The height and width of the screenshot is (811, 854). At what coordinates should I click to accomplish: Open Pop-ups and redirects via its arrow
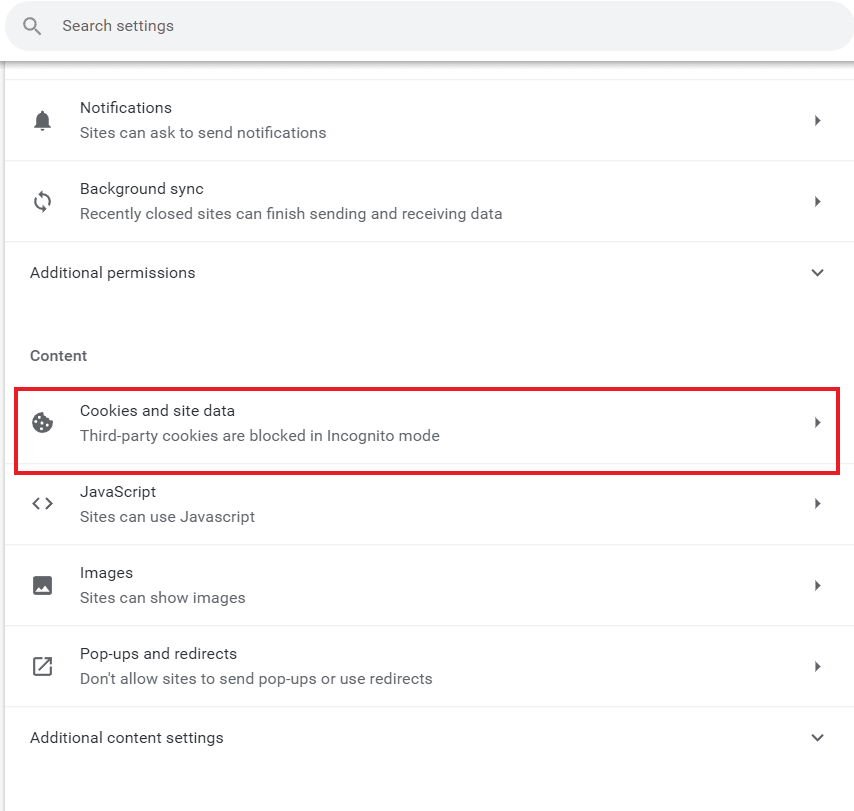click(x=818, y=666)
